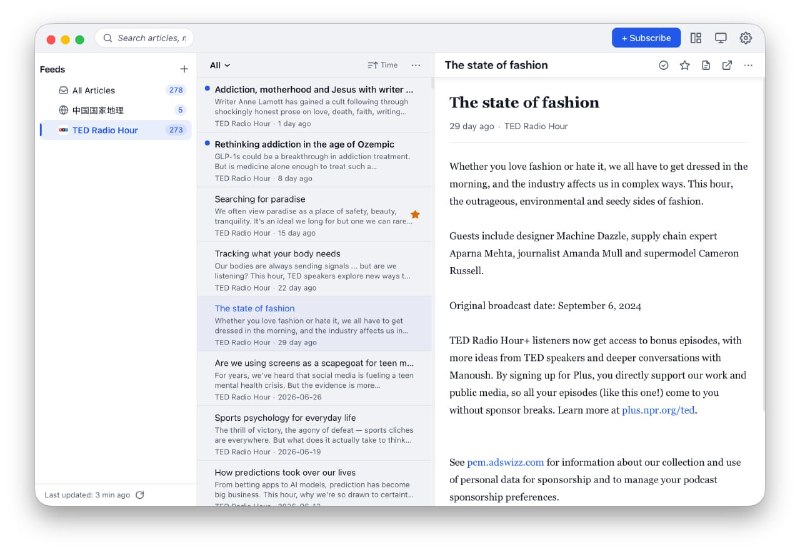
Task: Click the unread dot on Rethinking addiction
Action: pyautogui.click(x=207, y=143)
